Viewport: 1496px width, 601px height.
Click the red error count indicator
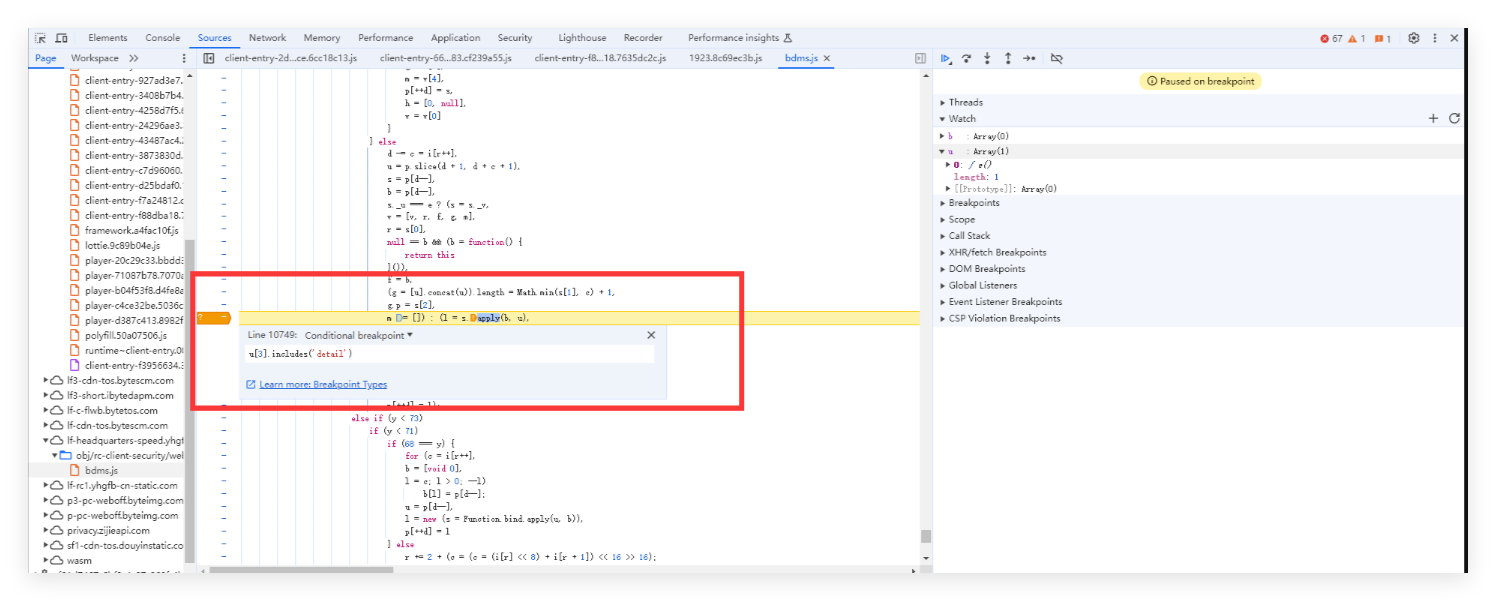click(1331, 38)
